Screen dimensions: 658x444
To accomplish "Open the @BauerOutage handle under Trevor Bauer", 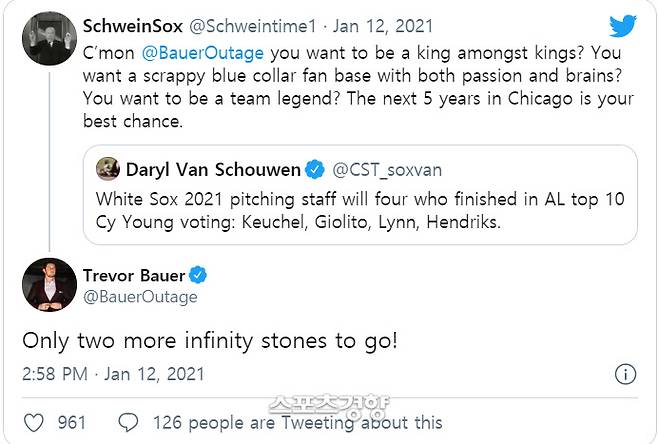I will [140, 296].
